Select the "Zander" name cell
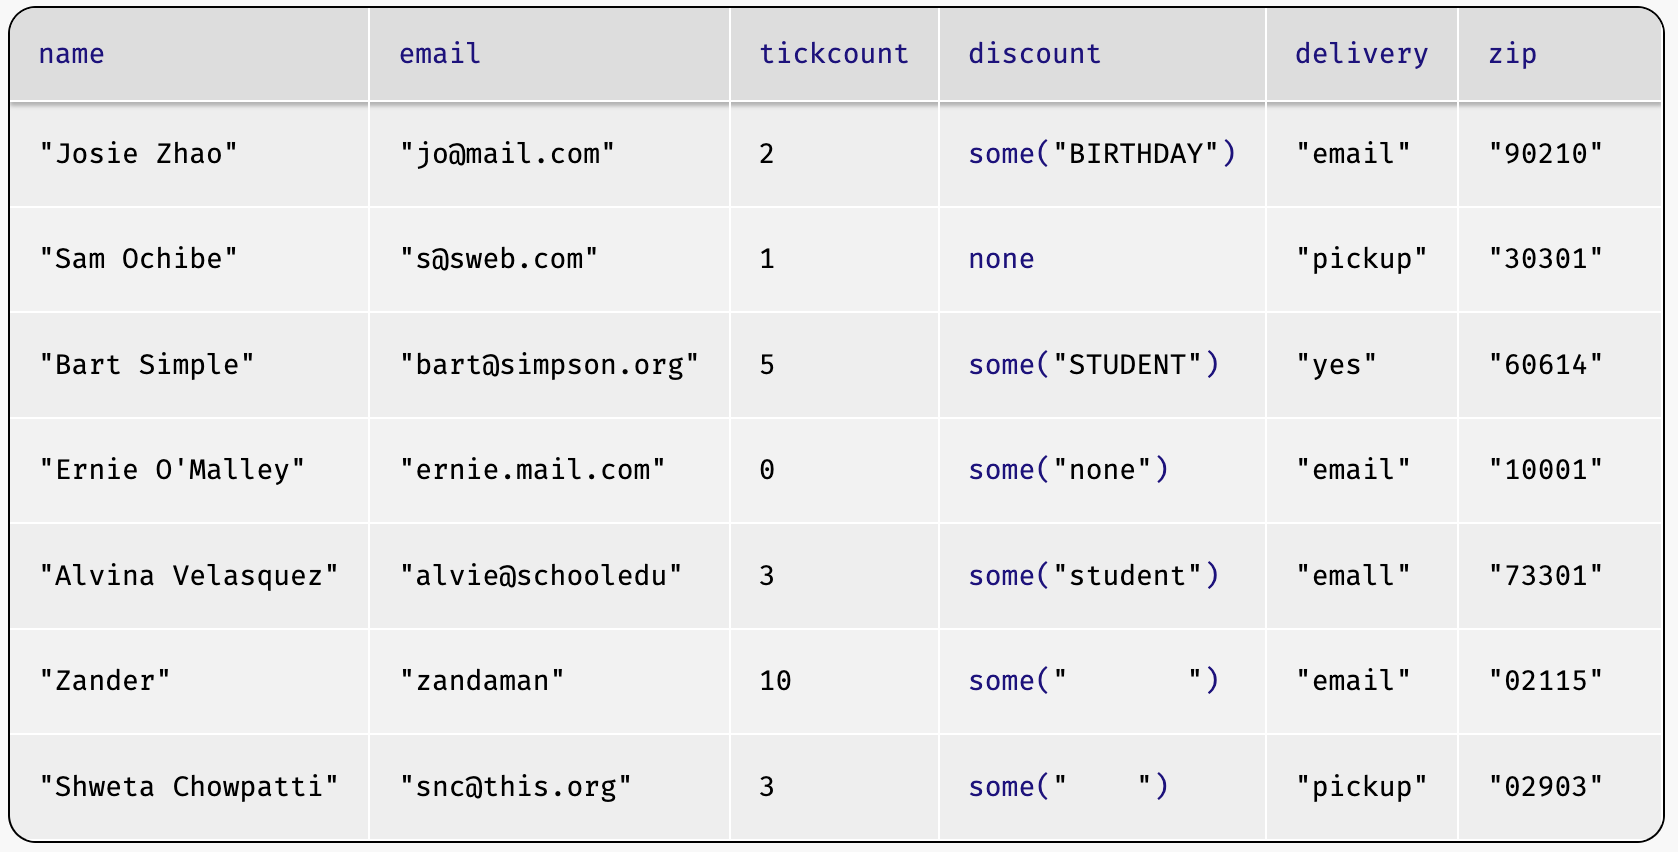The image size is (1678, 852). tap(105, 681)
